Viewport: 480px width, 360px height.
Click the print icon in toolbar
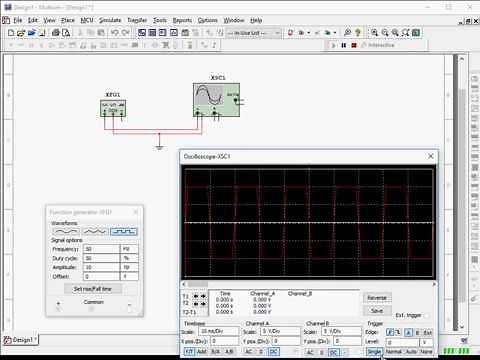click(x=56, y=33)
